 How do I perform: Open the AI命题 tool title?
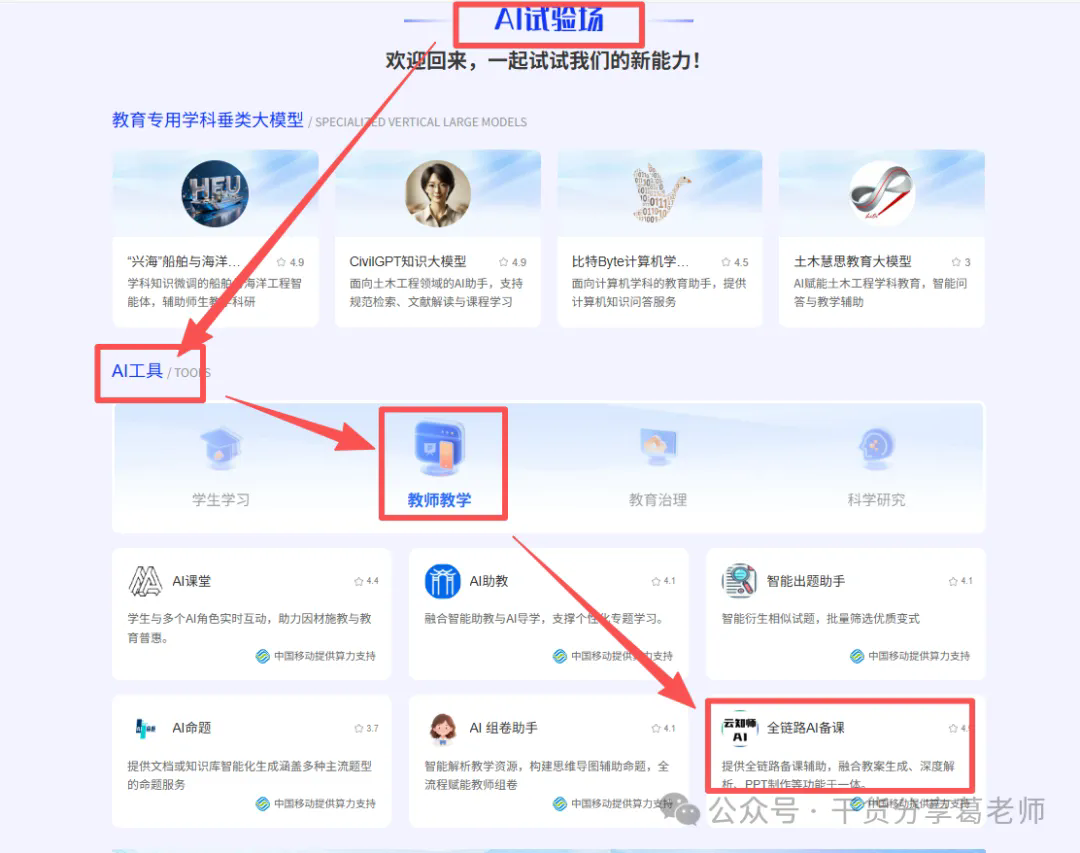coord(191,728)
